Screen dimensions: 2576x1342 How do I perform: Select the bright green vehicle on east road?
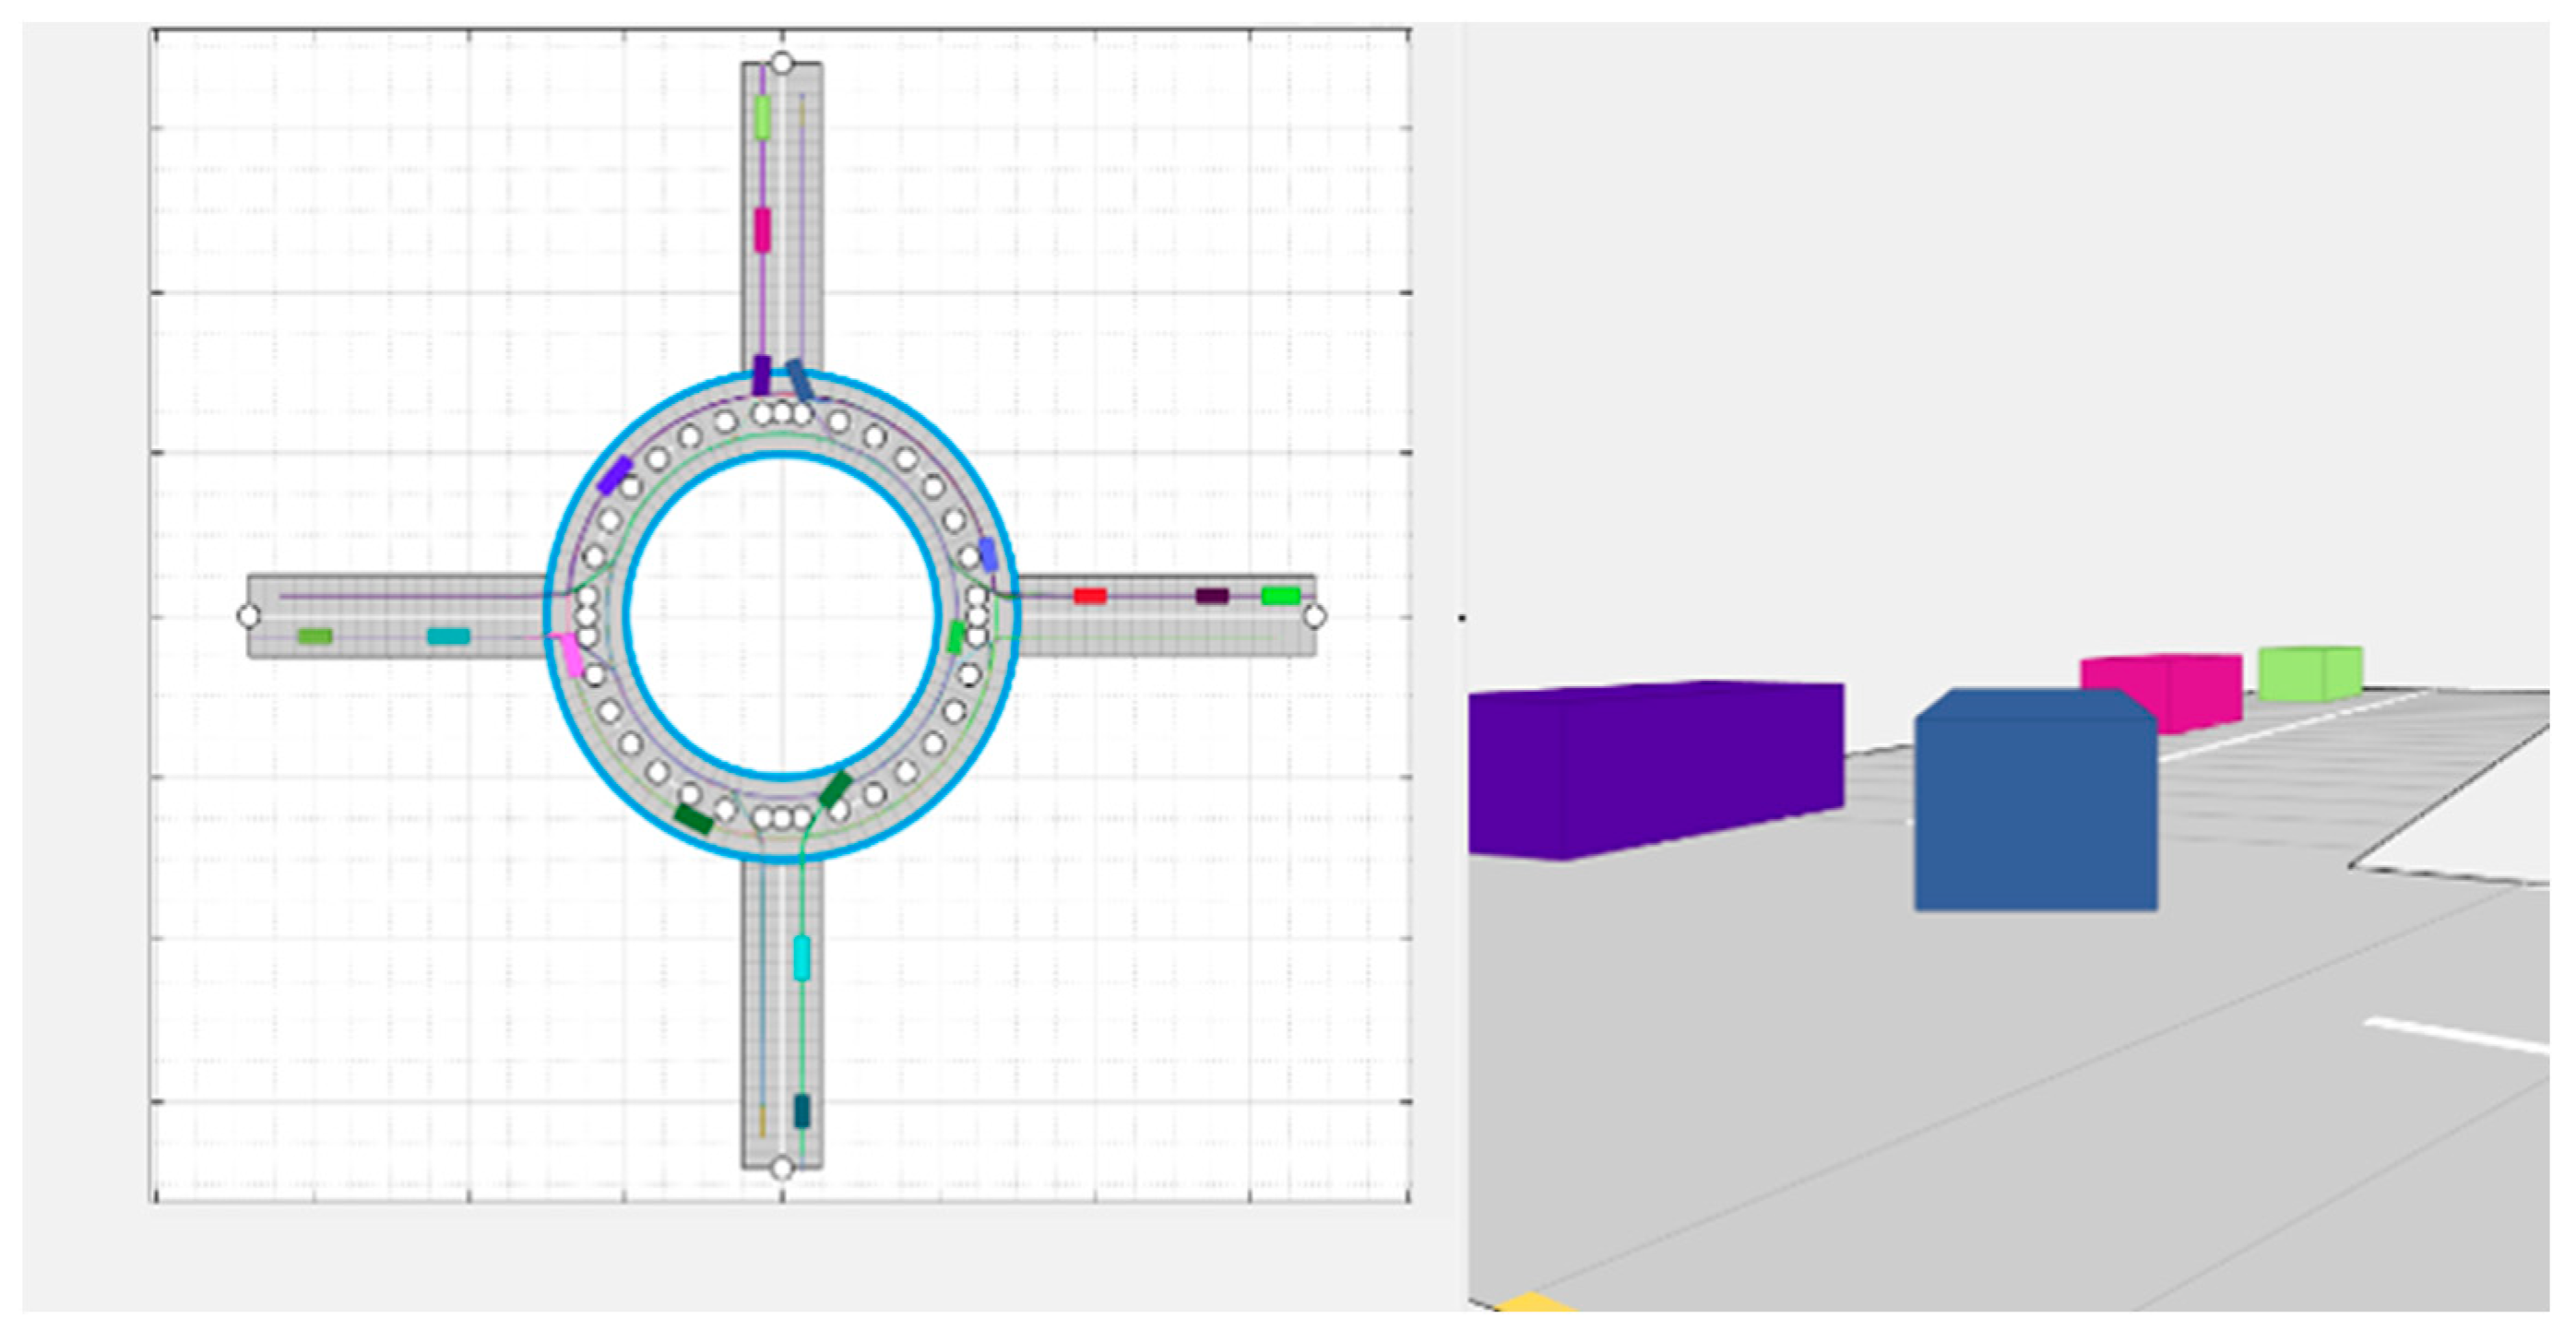pyautogui.click(x=1280, y=596)
